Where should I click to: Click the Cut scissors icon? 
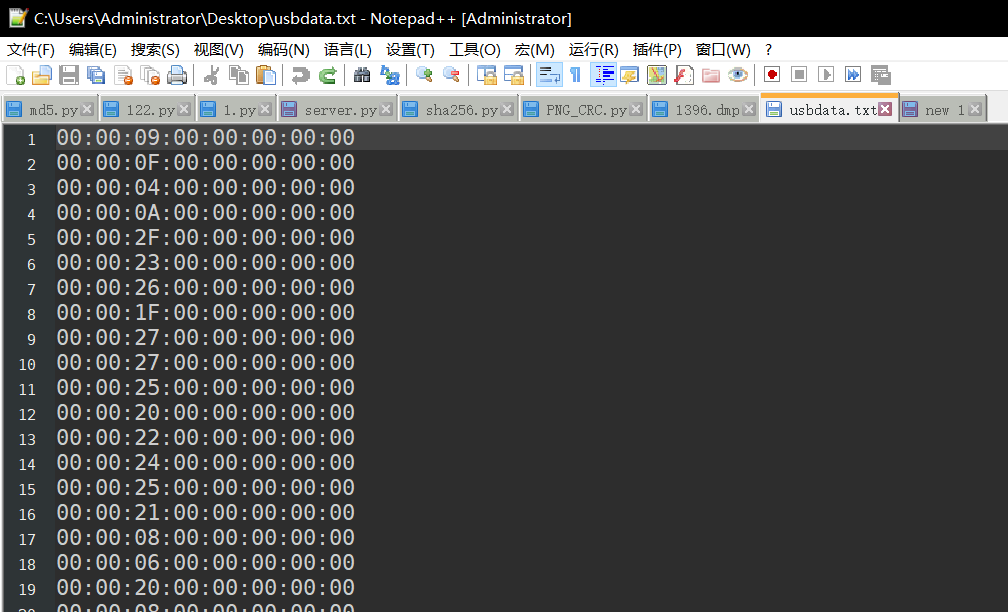click(x=211, y=75)
